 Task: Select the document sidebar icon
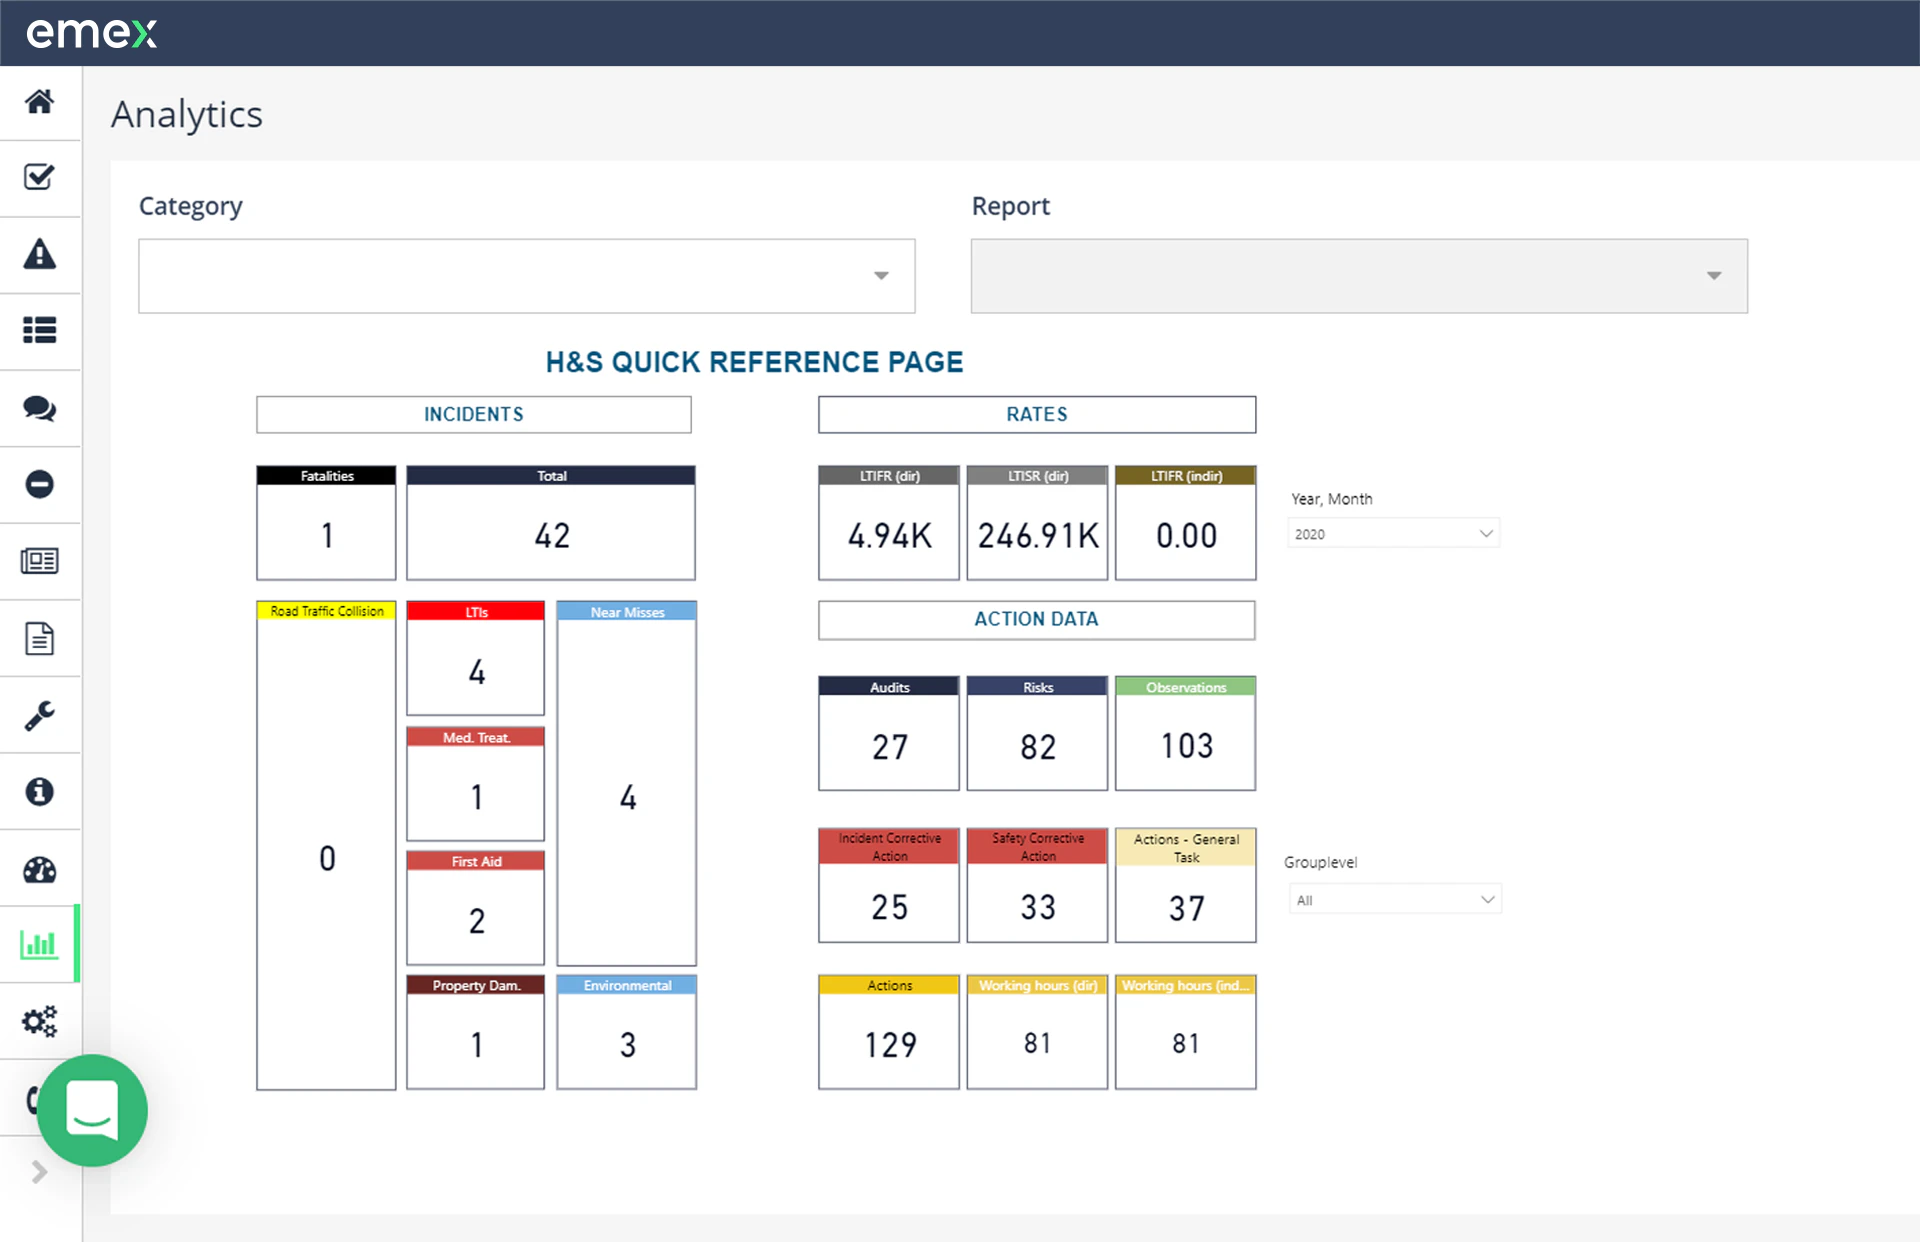tap(40, 638)
